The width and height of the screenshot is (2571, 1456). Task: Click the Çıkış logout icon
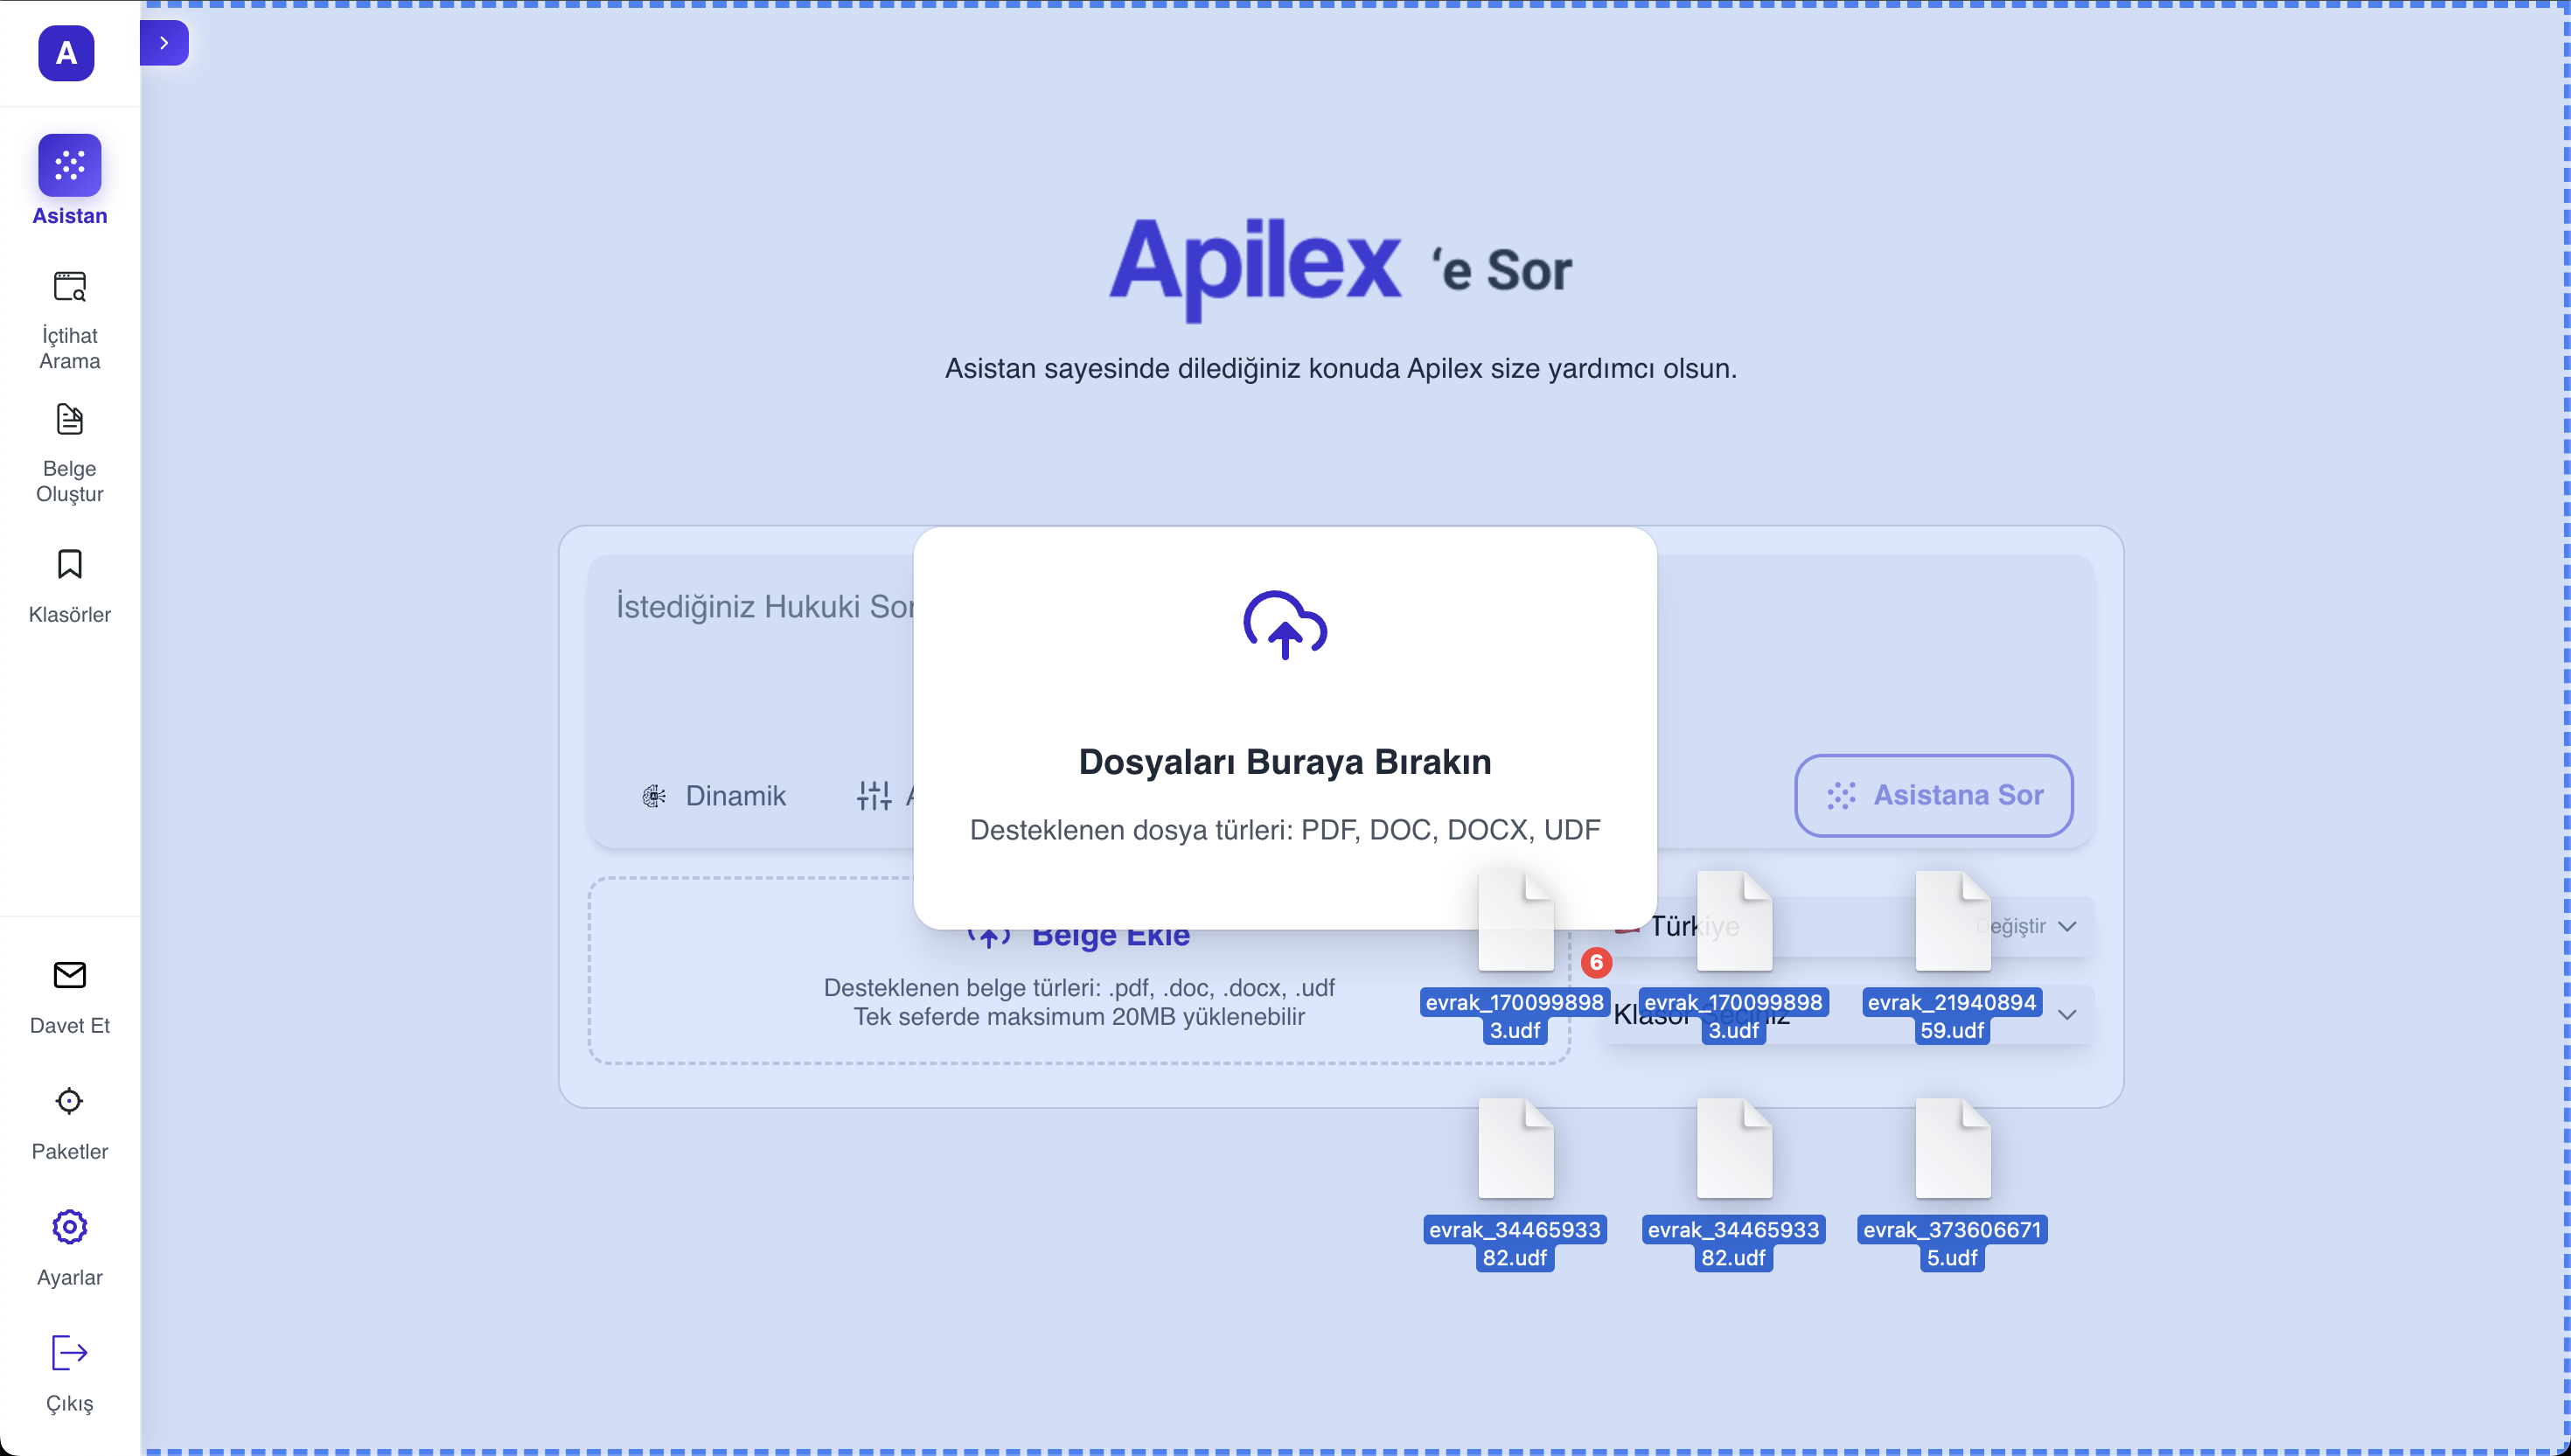[68, 1352]
